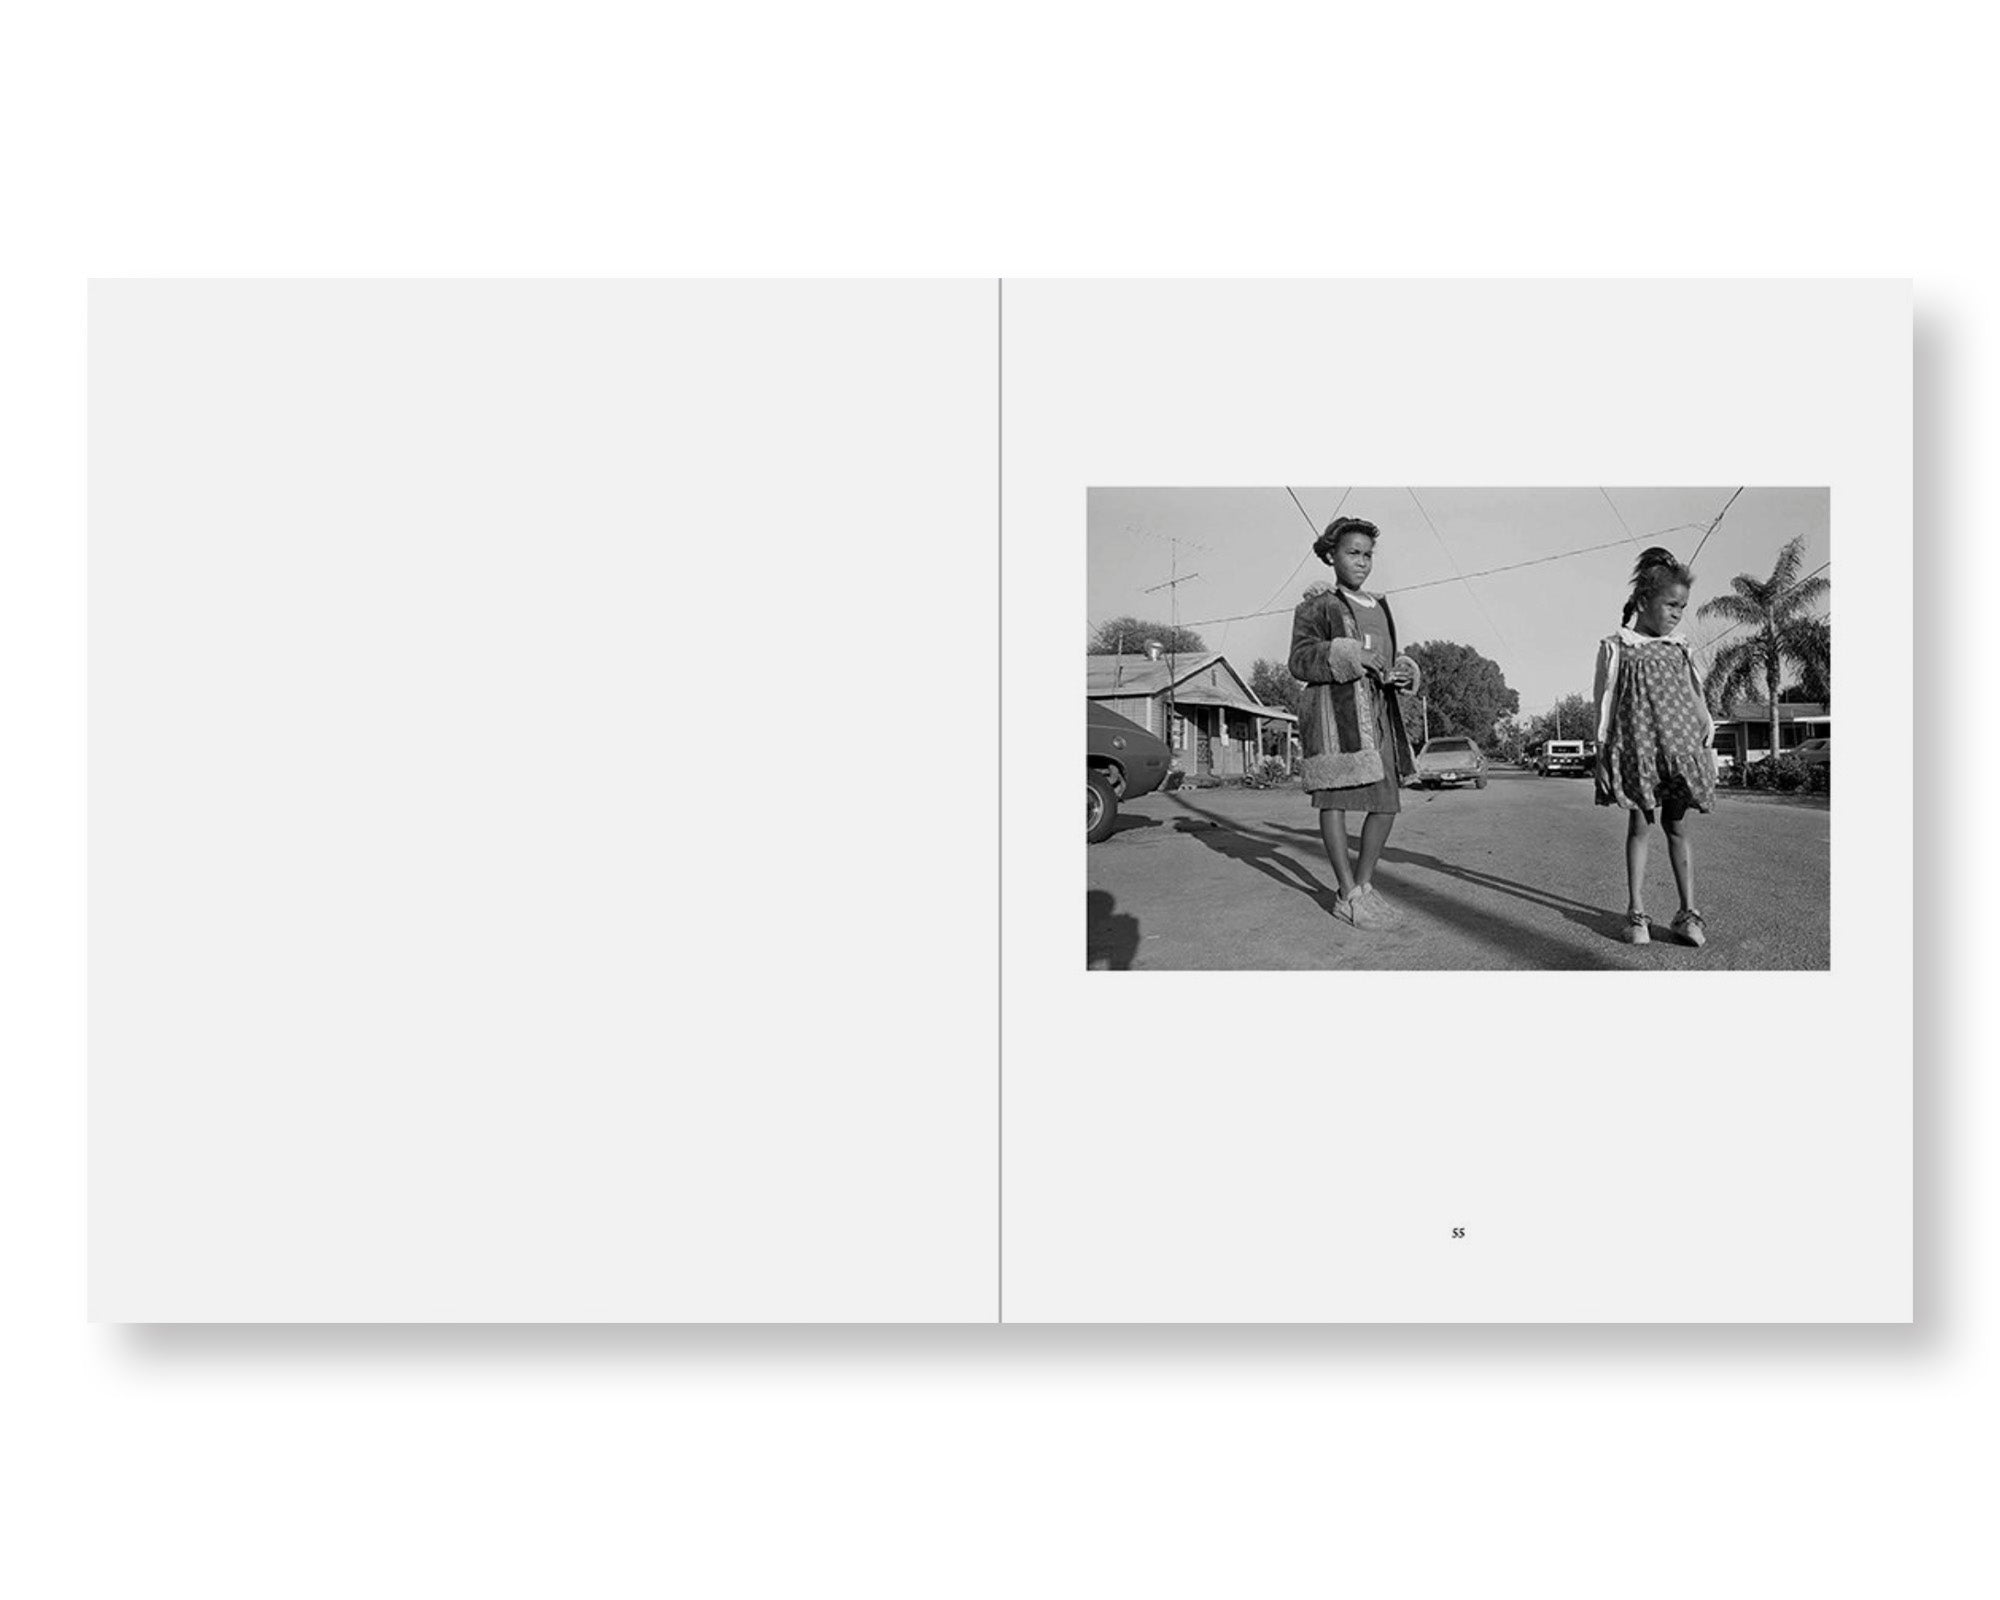Click the truck in the distant background
Viewport: 2000px width, 1600px height.
click(1565, 757)
